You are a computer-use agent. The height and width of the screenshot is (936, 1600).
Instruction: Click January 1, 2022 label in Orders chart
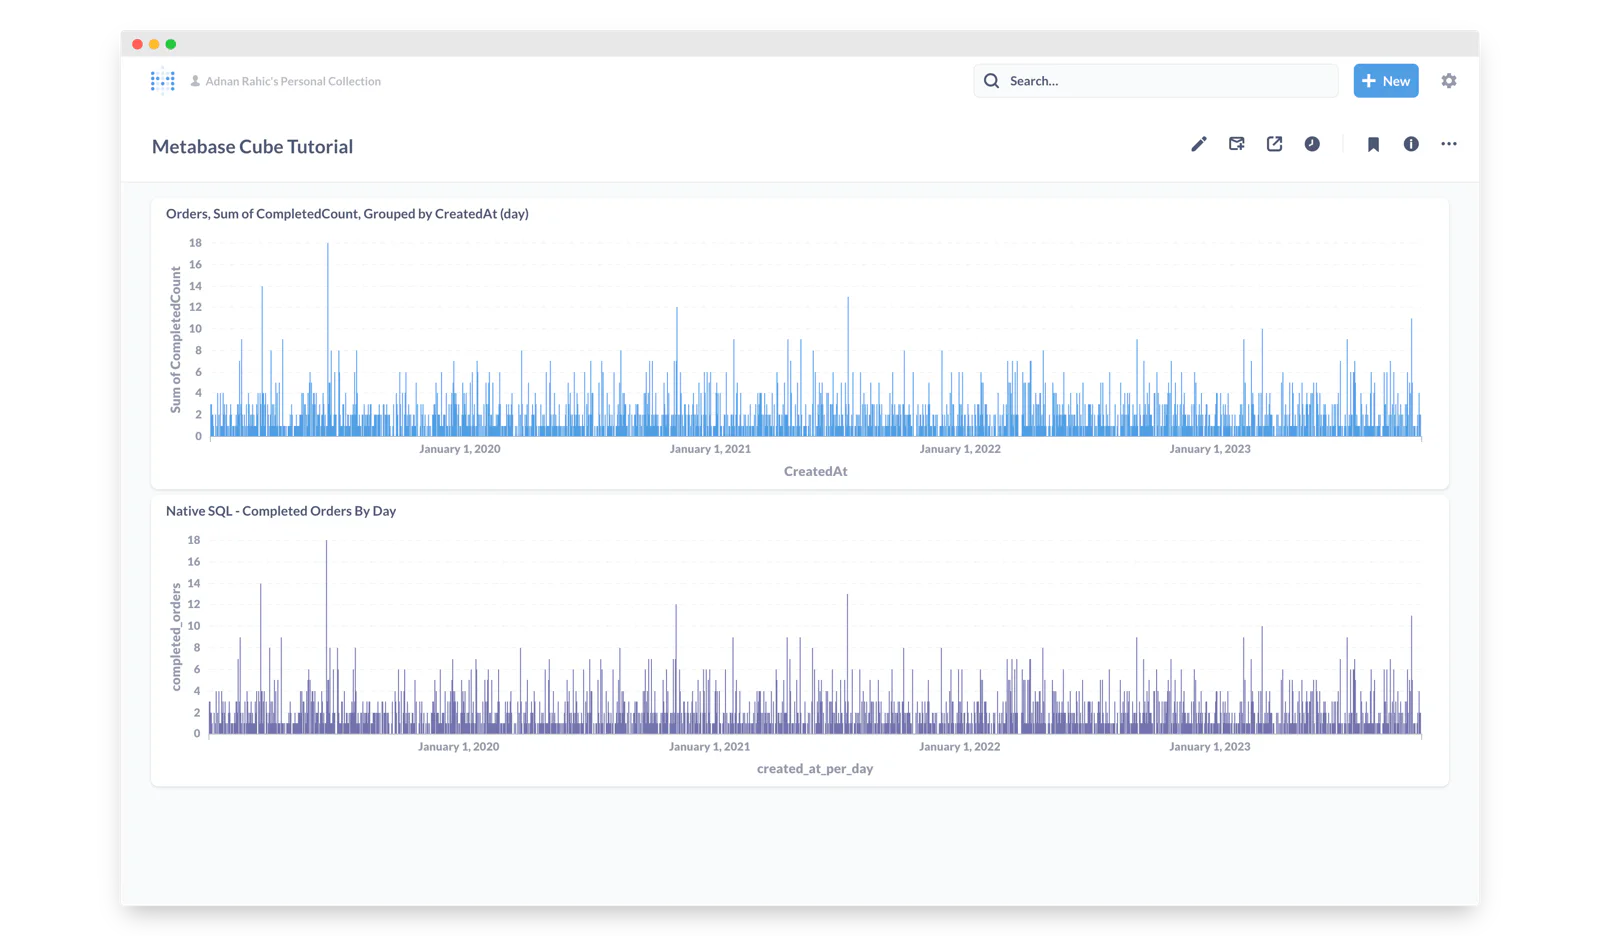tap(960, 449)
